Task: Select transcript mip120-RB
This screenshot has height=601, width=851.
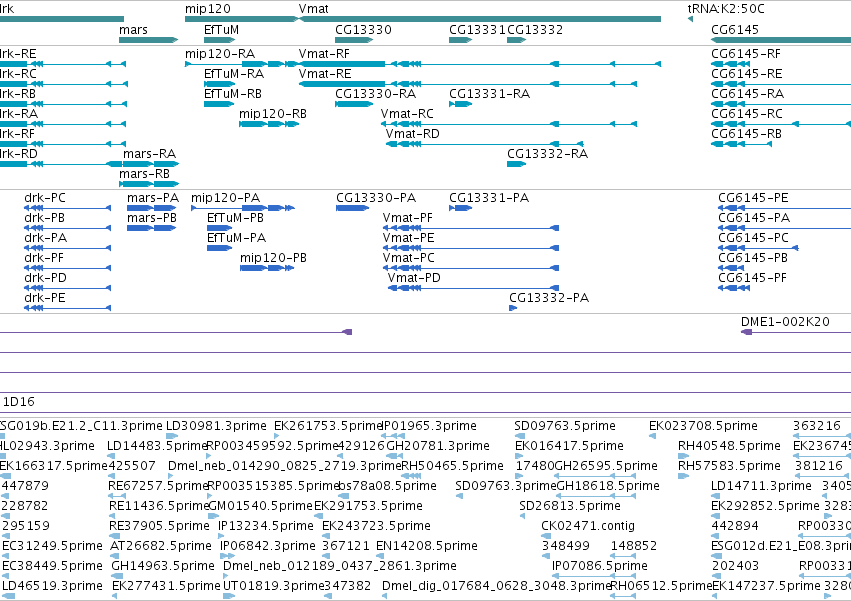Action: coord(269,124)
